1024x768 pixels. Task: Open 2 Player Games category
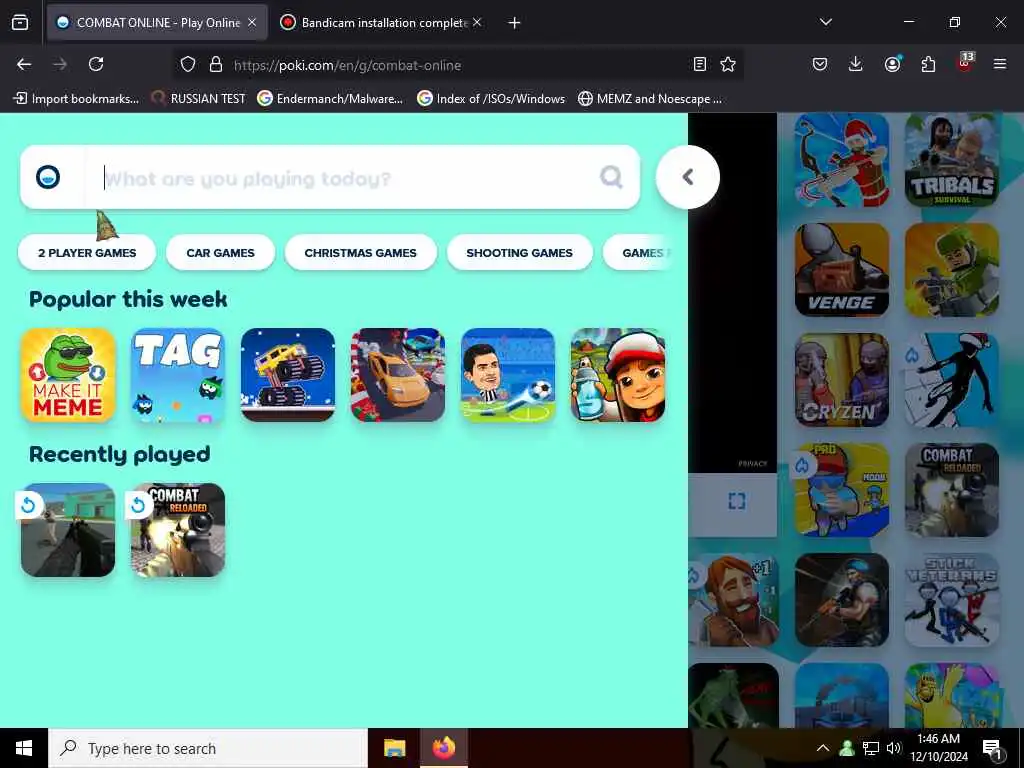pos(87,253)
